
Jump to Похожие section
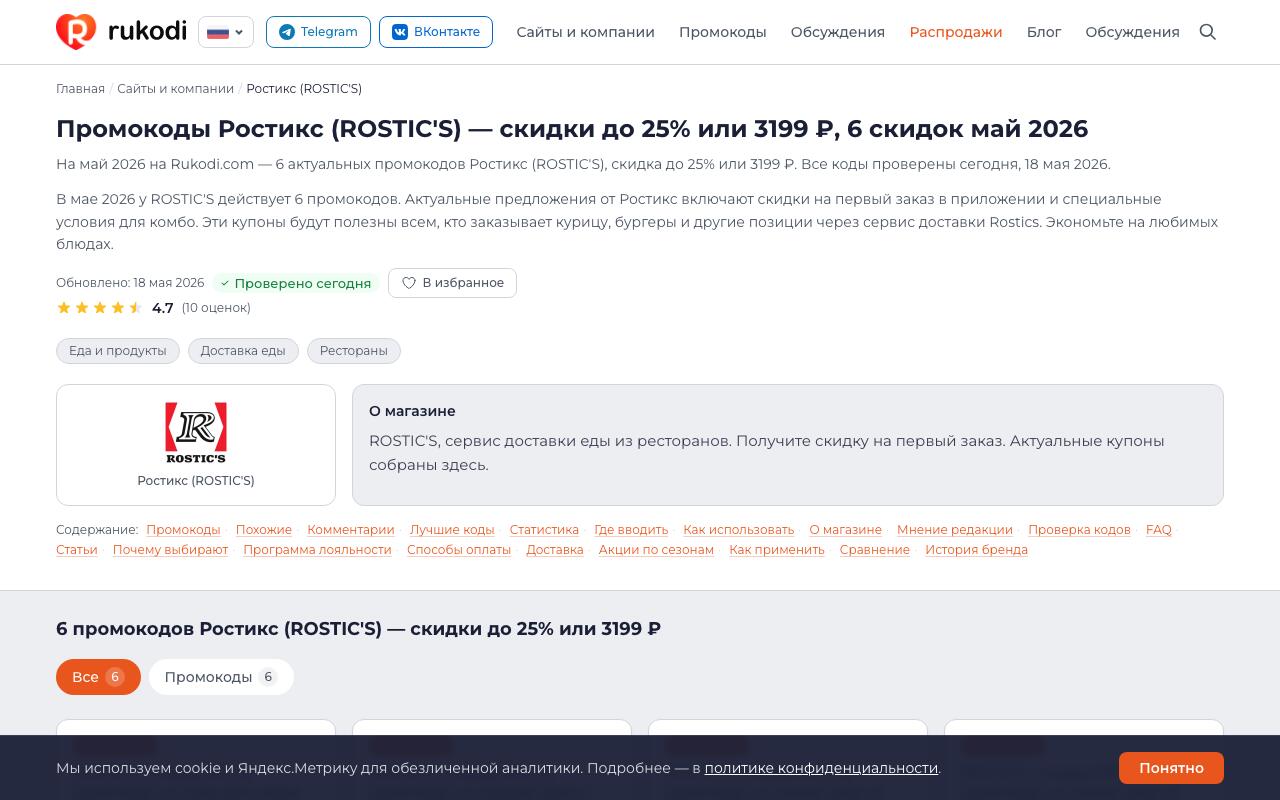[264, 530]
